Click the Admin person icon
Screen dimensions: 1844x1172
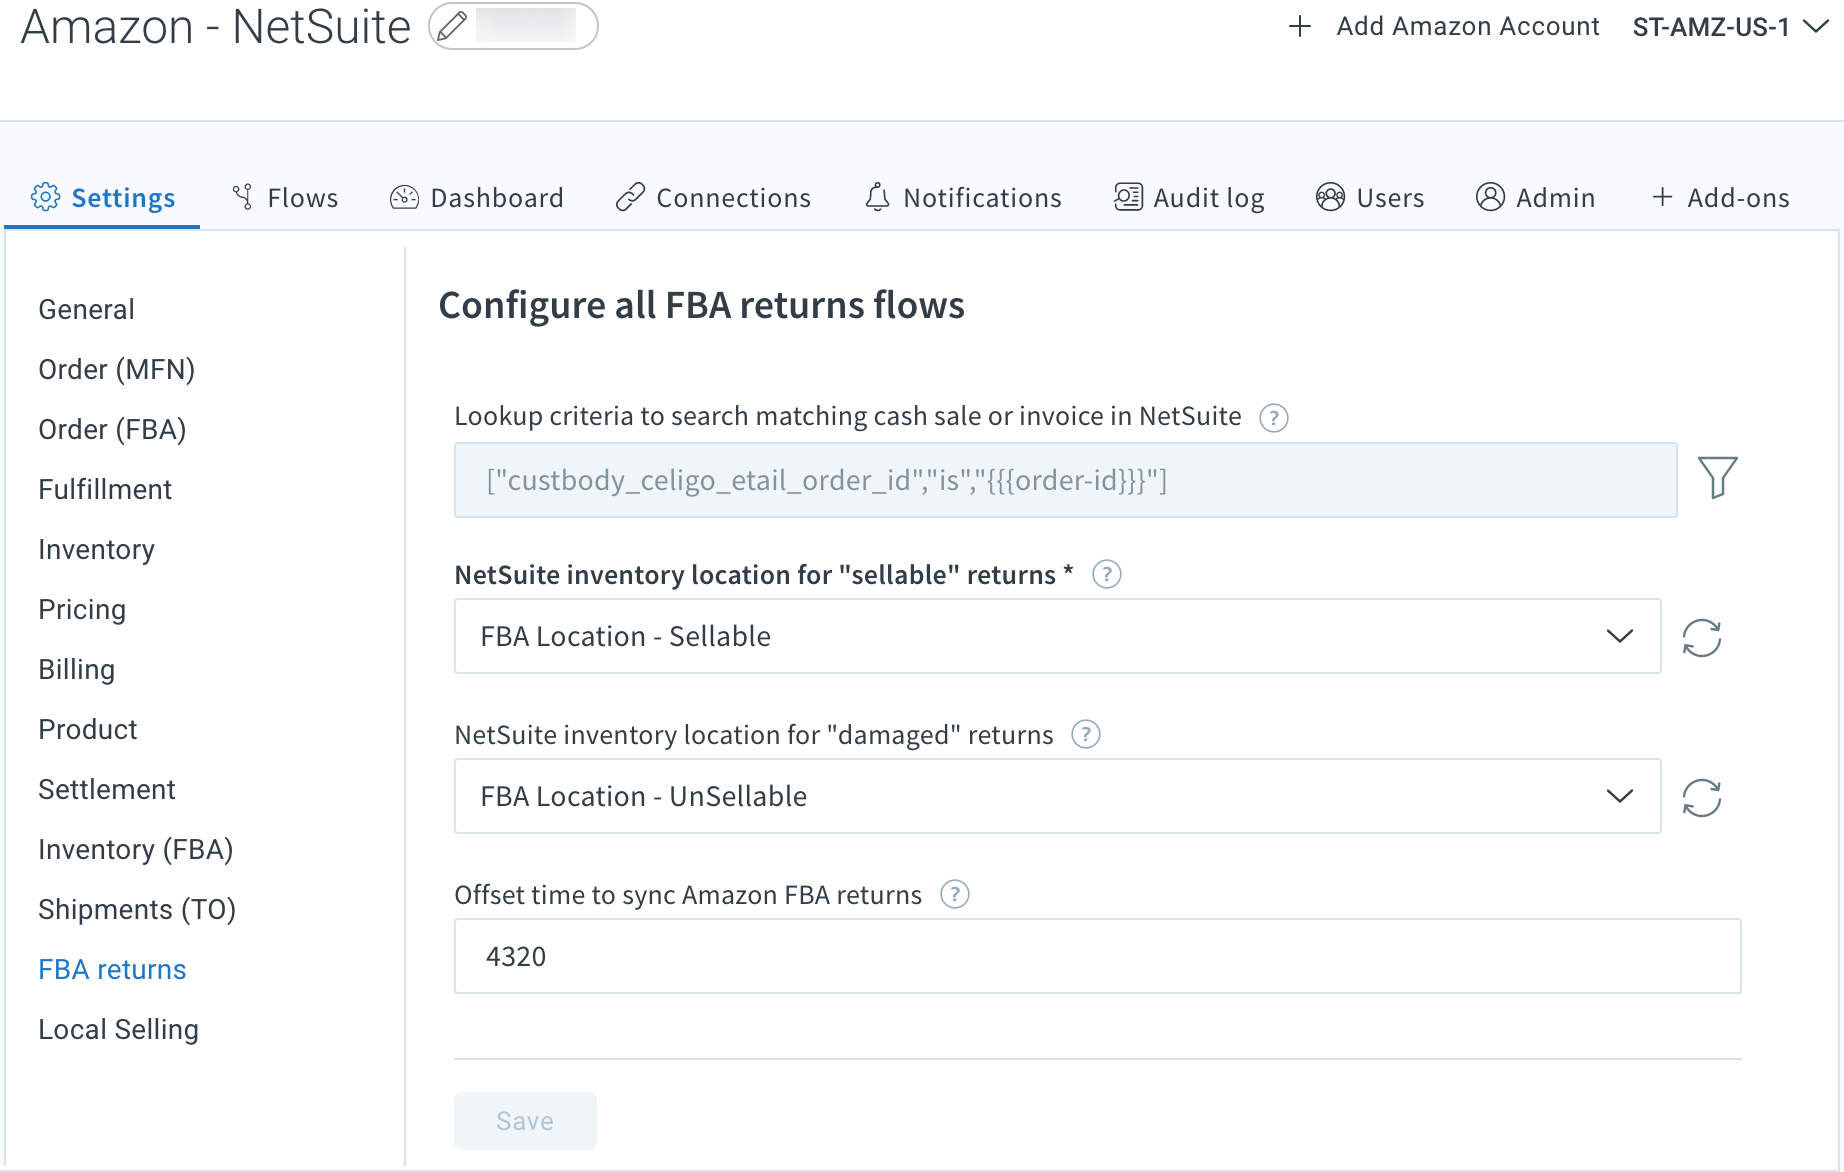pyautogui.click(x=1490, y=197)
